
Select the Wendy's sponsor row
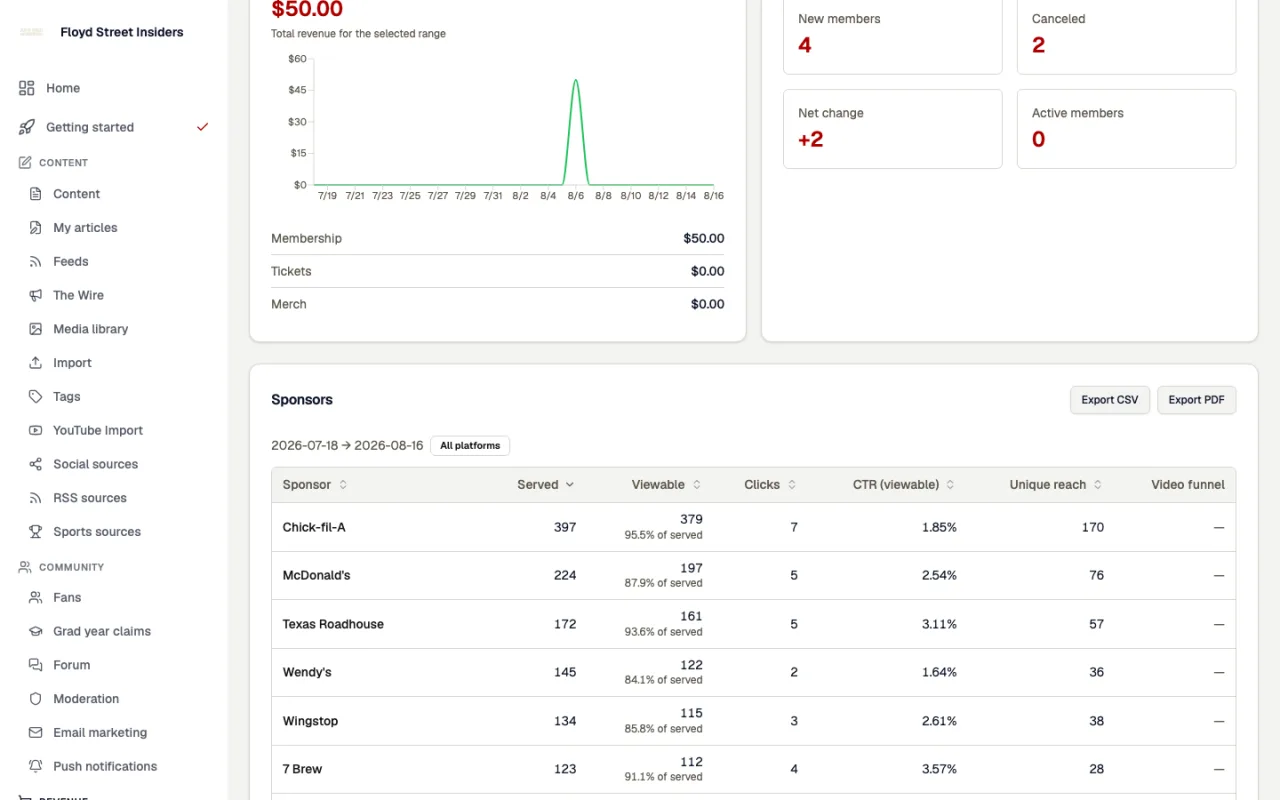pyautogui.click(x=753, y=672)
